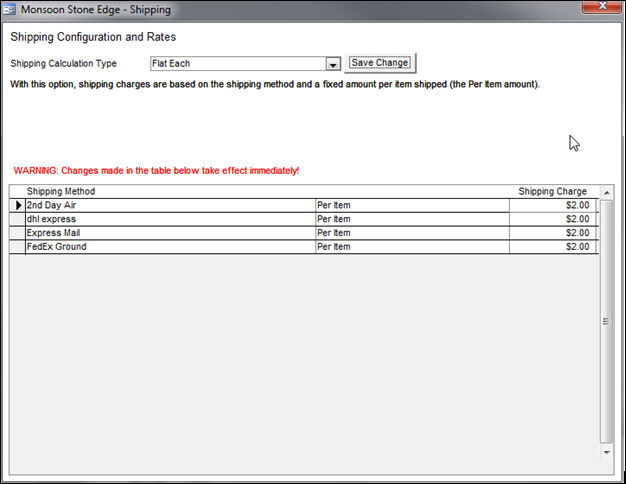The height and width of the screenshot is (484, 626).
Task: Click the row selector arrow beside 2nd Day Air
Action: 18,205
